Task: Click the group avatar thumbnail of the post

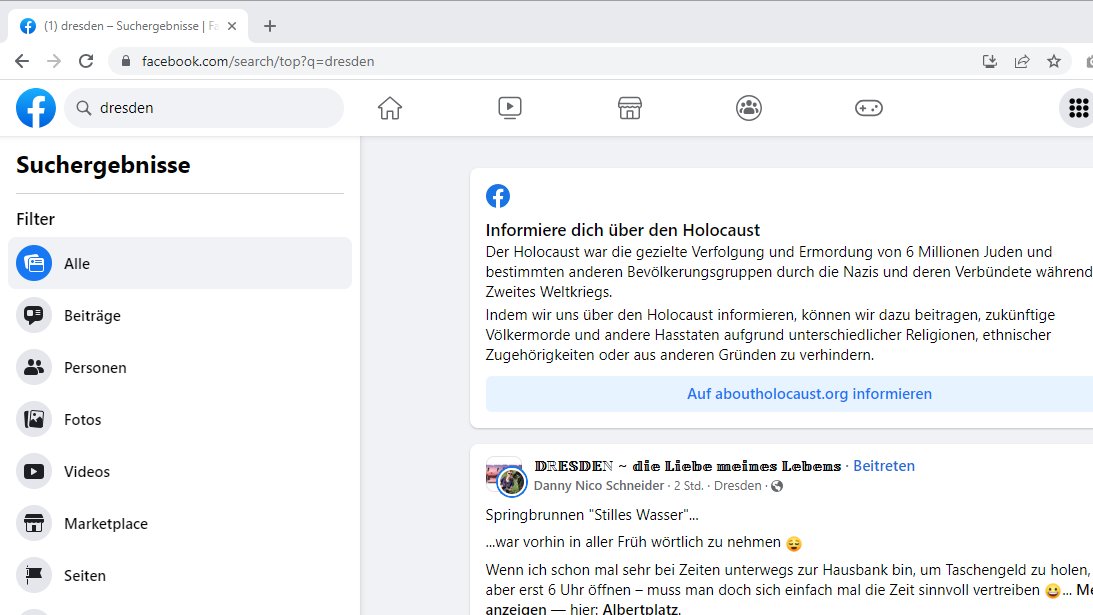Action: (x=505, y=476)
